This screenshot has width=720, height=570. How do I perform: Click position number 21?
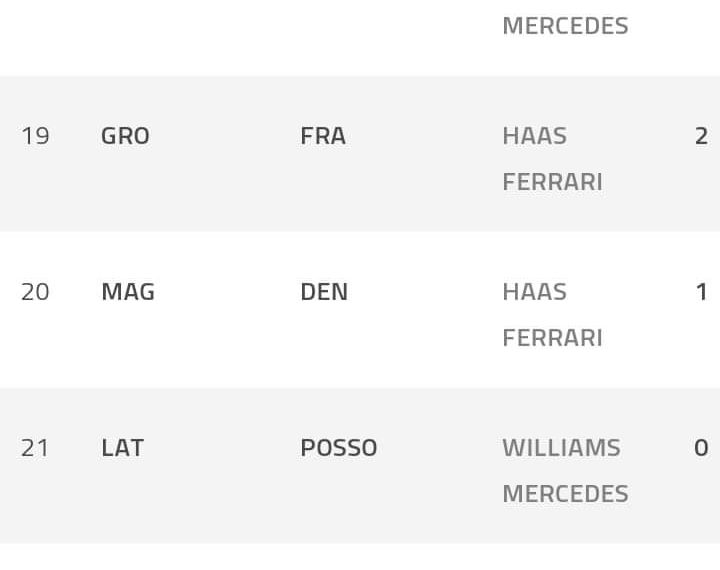[35, 448]
